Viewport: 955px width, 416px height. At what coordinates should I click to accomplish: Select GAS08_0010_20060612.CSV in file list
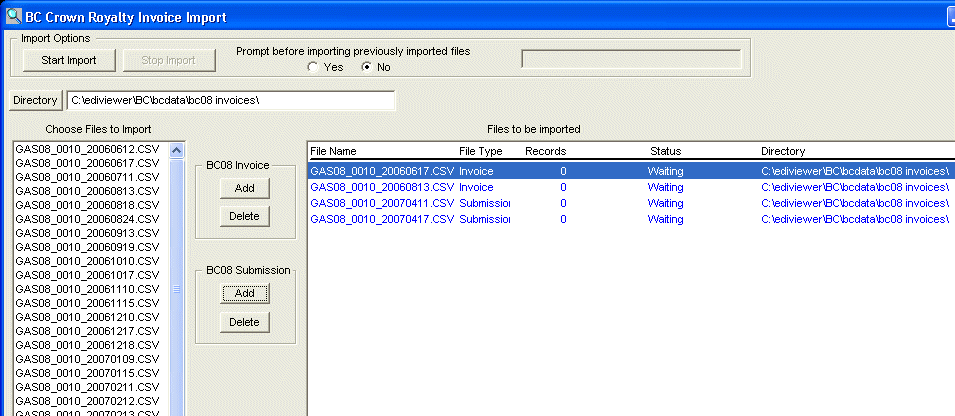click(x=87, y=149)
